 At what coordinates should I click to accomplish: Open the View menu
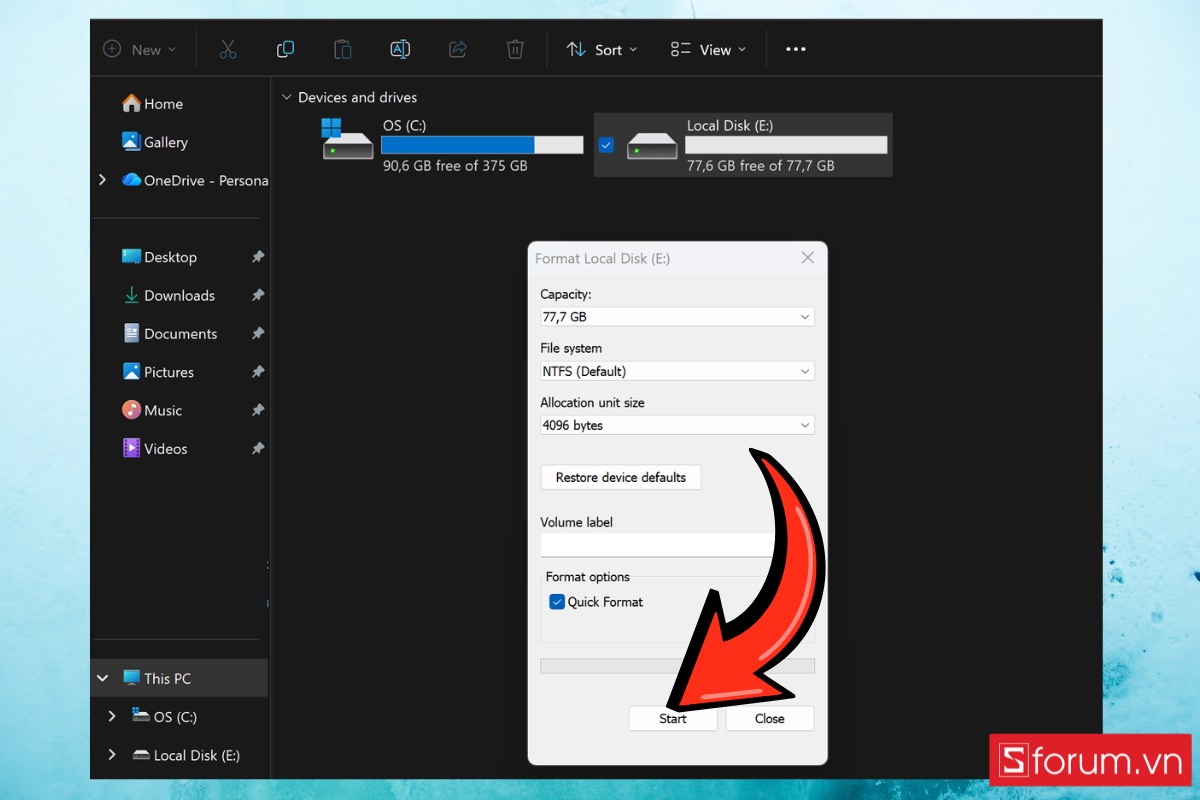(x=708, y=48)
